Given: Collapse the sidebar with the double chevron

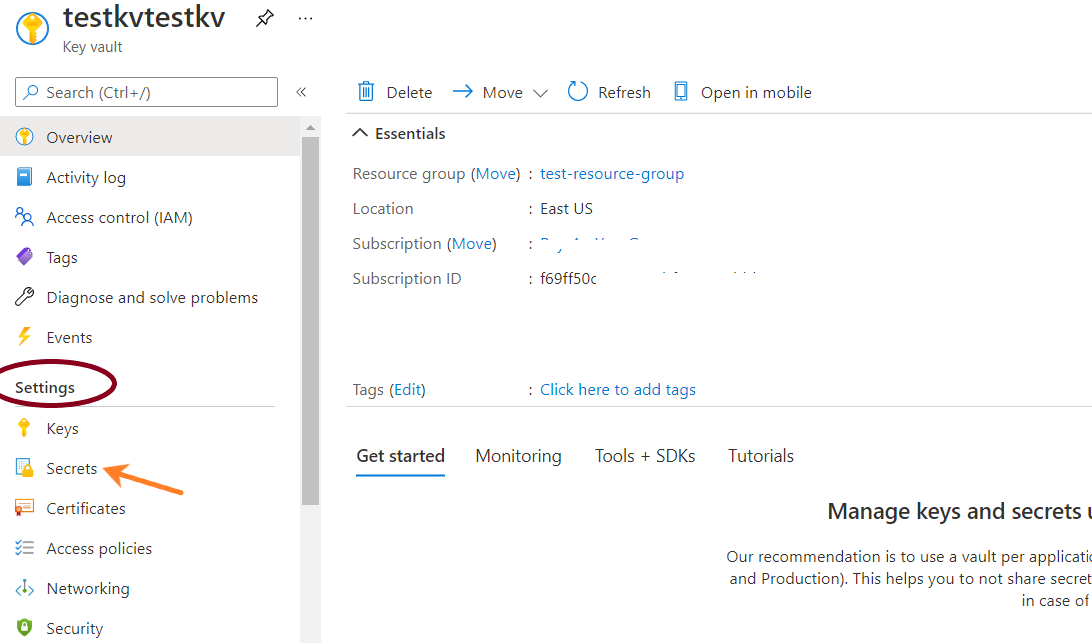Looking at the screenshot, I should pyautogui.click(x=301, y=92).
